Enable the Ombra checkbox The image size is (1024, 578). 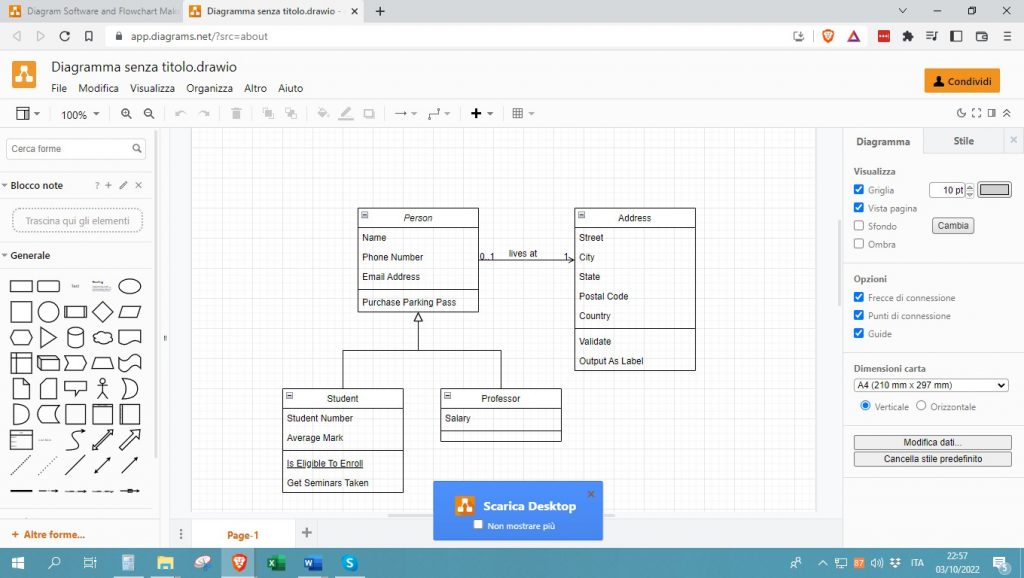(859, 244)
